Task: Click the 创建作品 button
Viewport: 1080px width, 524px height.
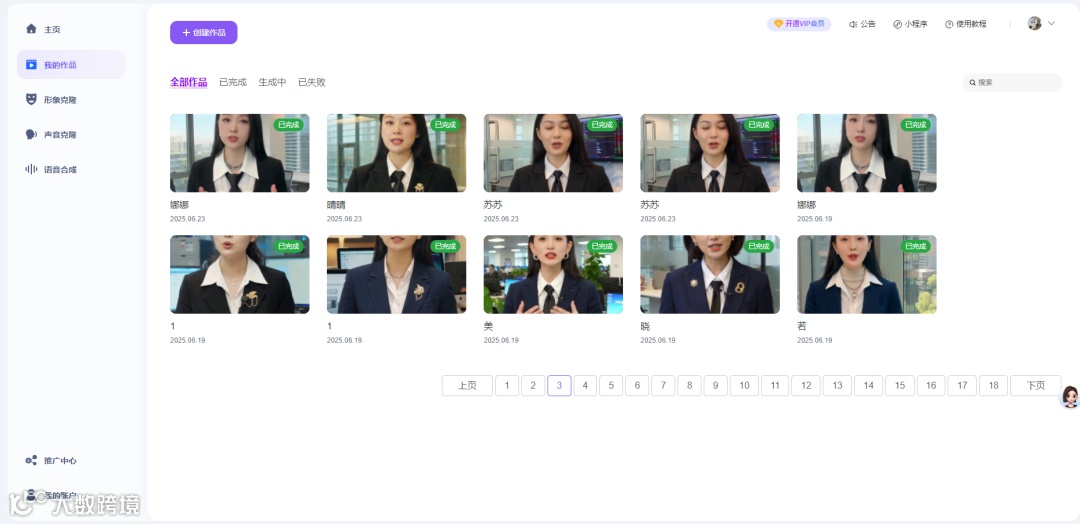Action: [204, 32]
